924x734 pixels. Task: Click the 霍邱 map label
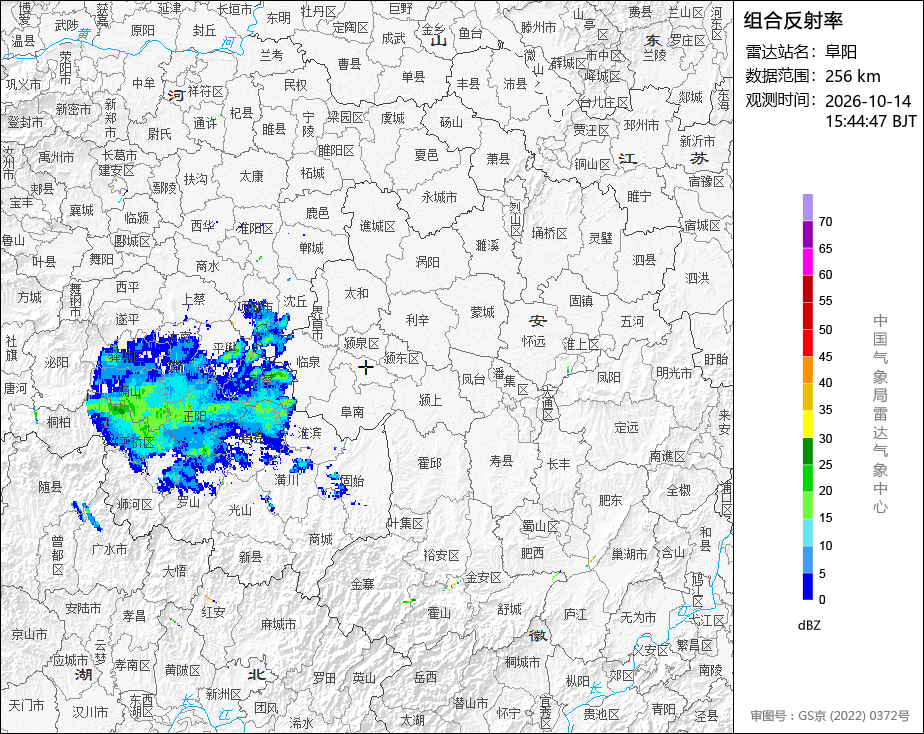coord(430,463)
